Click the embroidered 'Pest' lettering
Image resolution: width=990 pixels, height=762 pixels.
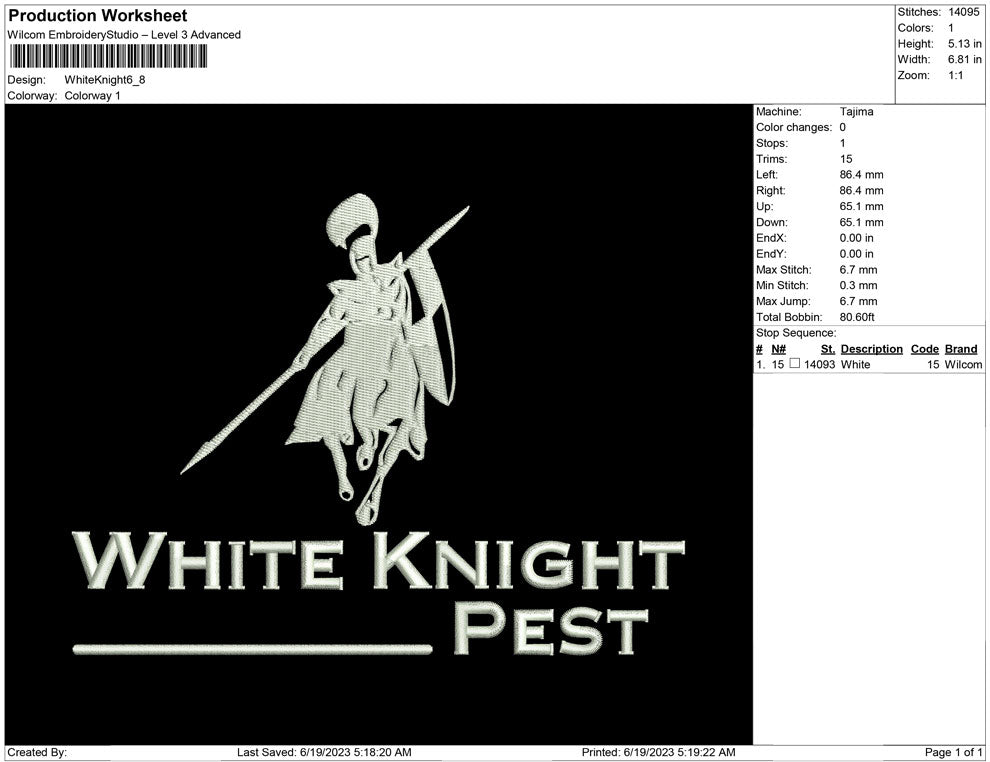[551, 628]
